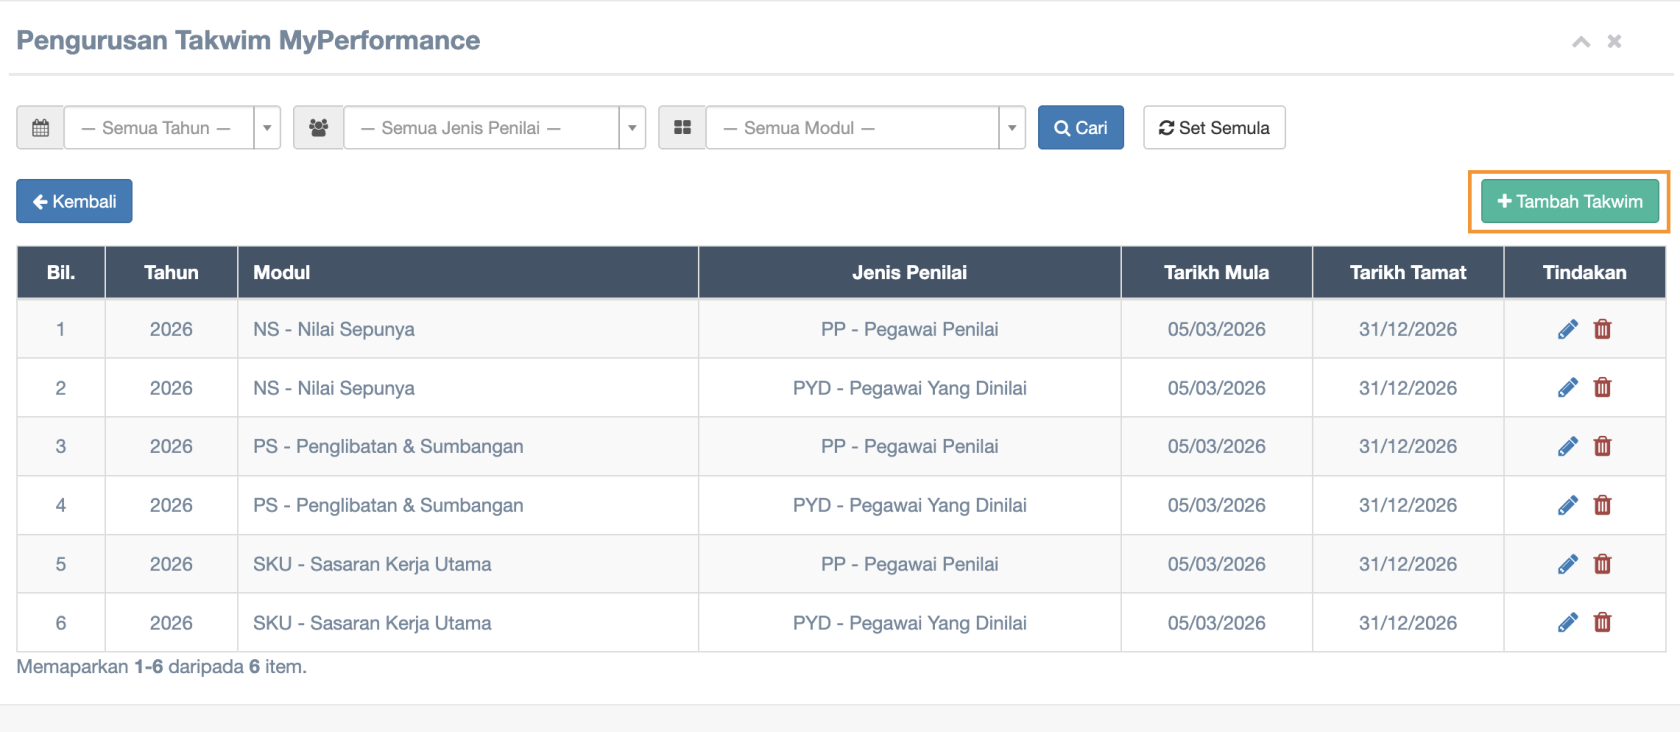Click edit pencil icon for row 1
1680x732 pixels.
tap(1567, 329)
